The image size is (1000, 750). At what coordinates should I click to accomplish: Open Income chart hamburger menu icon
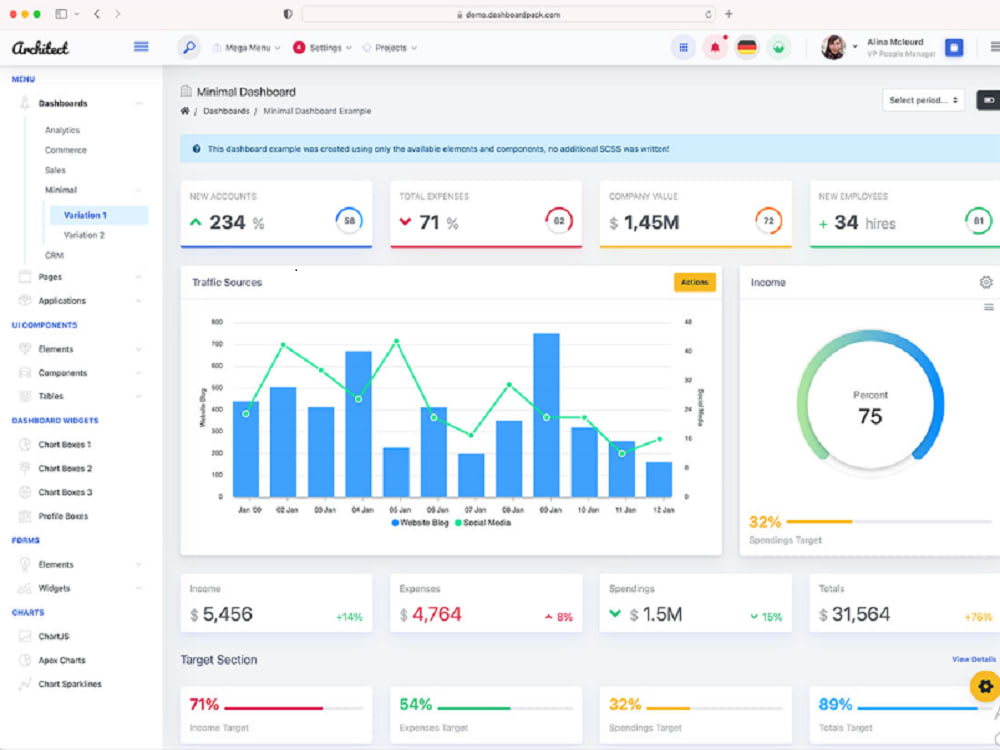pyautogui.click(x=989, y=307)
